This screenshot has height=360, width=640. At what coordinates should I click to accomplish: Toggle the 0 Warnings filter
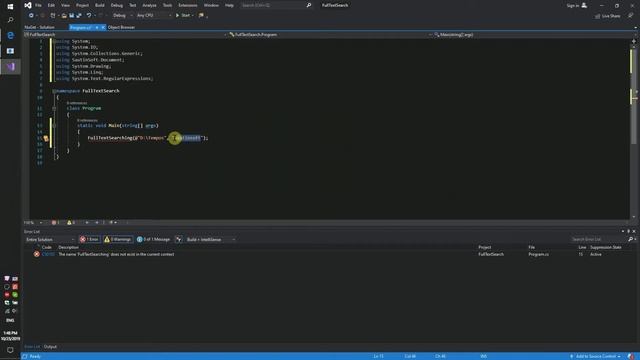[118, 240]
